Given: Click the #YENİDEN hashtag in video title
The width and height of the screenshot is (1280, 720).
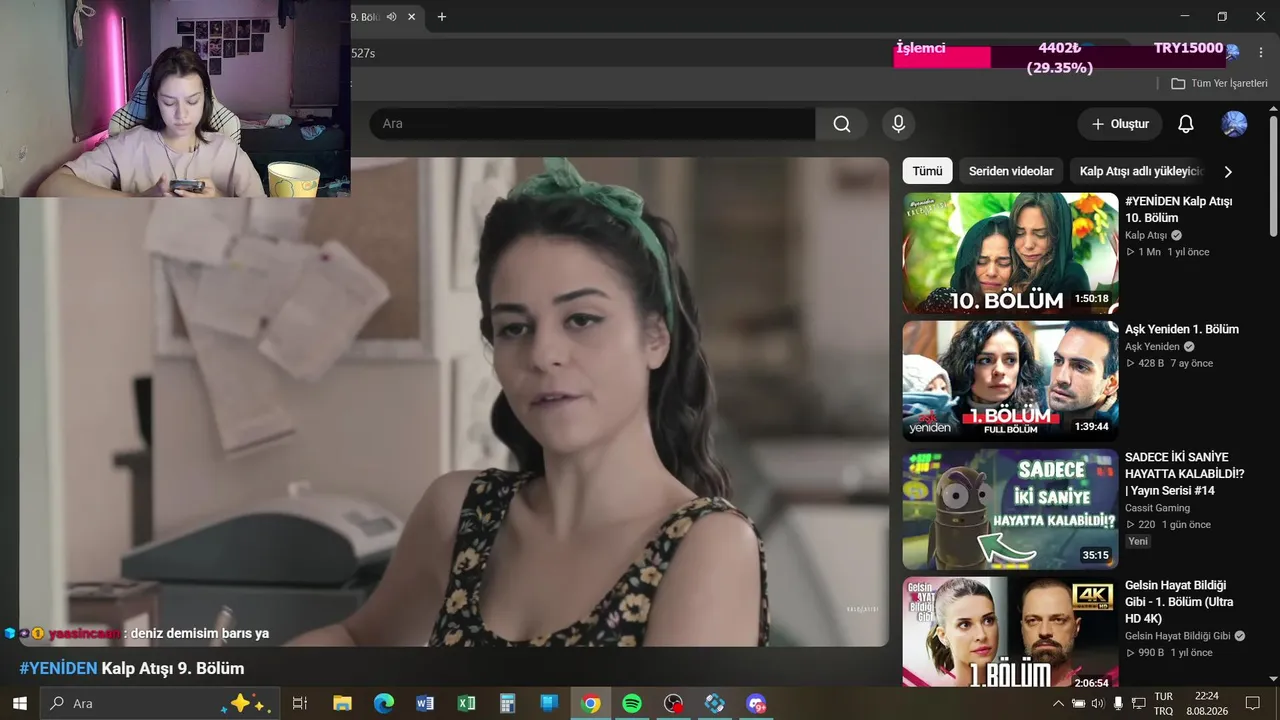Looking at the screenshot, I should (x=58, y=668).
